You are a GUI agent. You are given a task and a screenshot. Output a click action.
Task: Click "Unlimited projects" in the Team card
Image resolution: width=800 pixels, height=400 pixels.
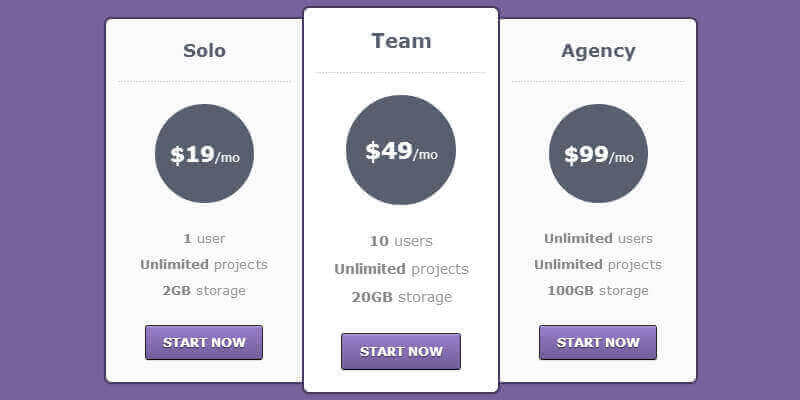[x=401, y=269]
